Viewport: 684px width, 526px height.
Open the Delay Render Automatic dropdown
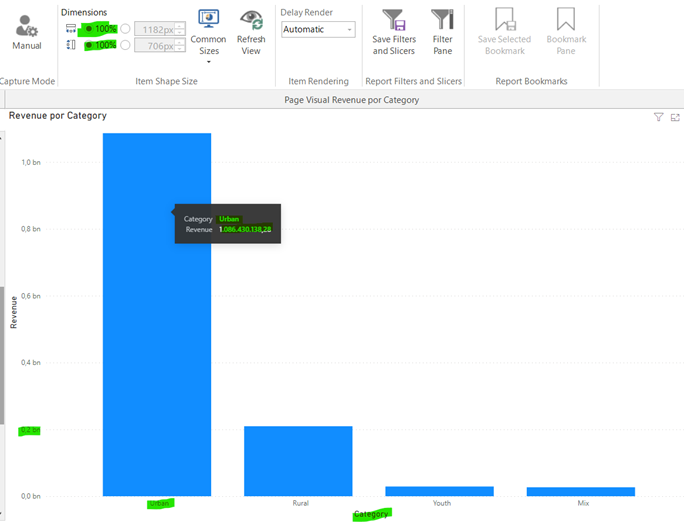pos(318,30)
